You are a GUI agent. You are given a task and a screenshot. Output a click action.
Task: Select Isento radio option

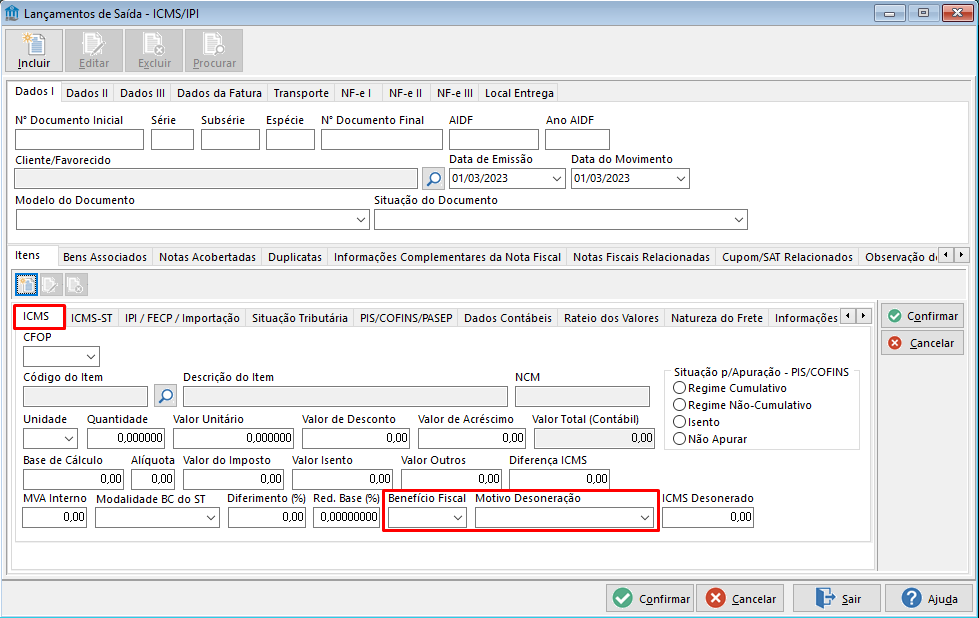point(679,422)
